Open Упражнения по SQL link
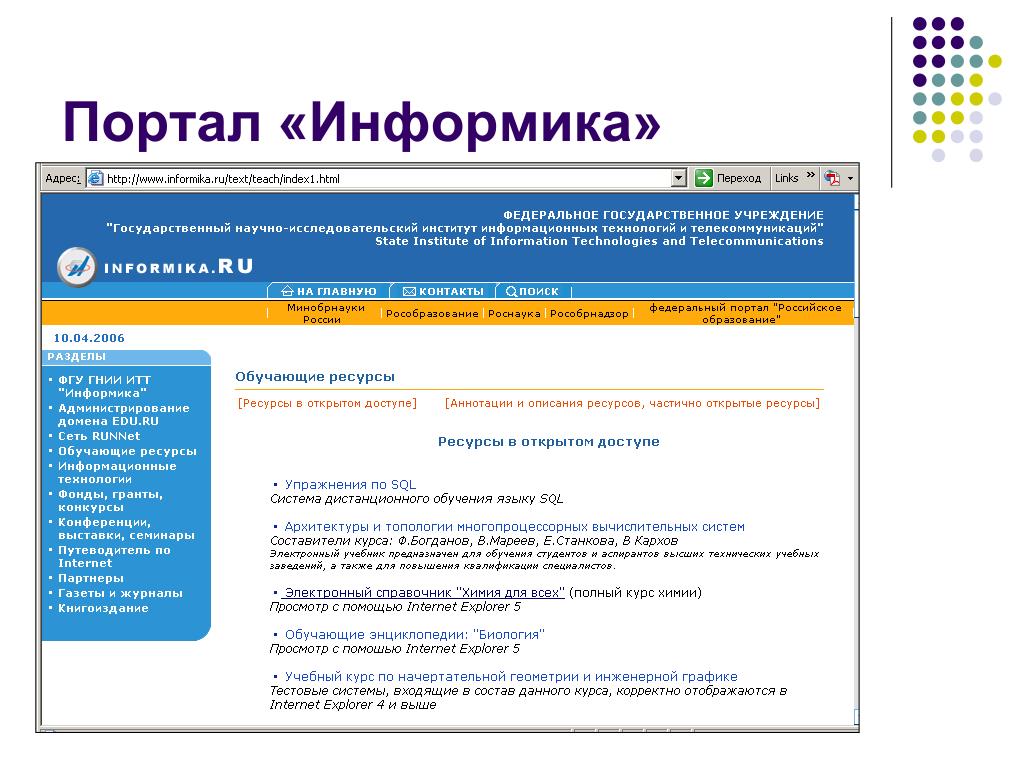Screen dimensions: 1024x768 tap(350, 485)
